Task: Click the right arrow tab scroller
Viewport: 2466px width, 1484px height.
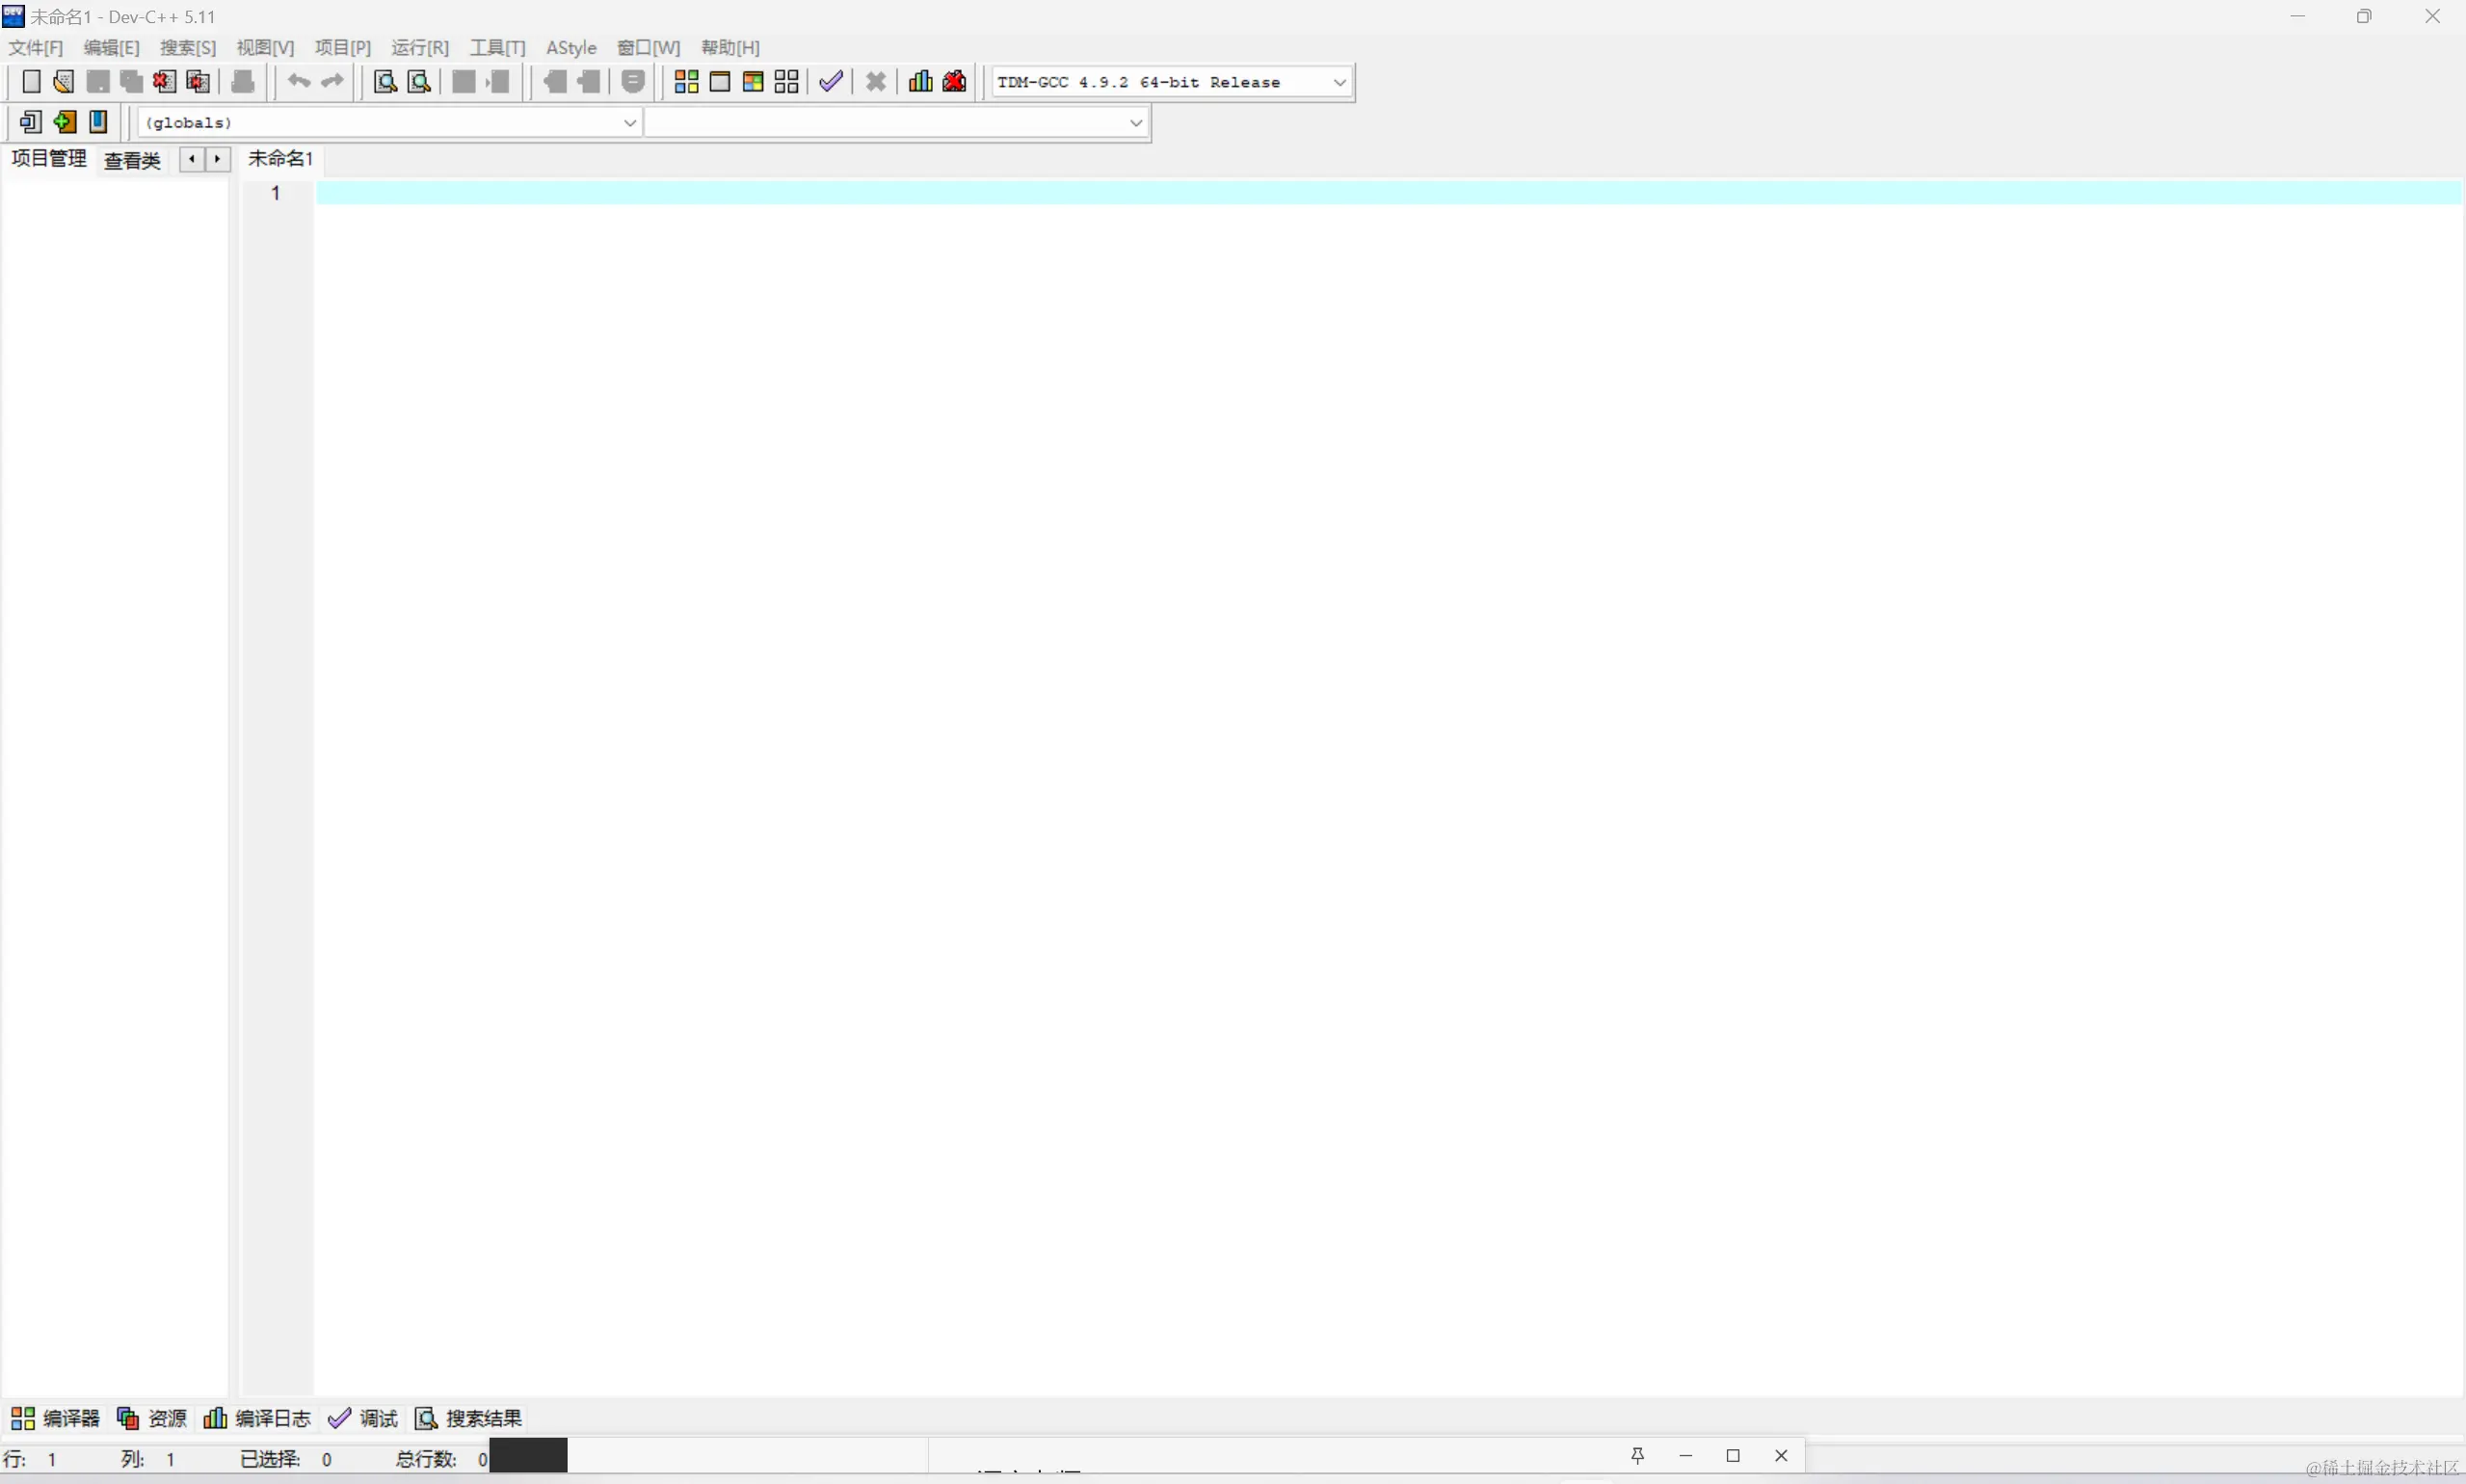Action: point(218,159)
